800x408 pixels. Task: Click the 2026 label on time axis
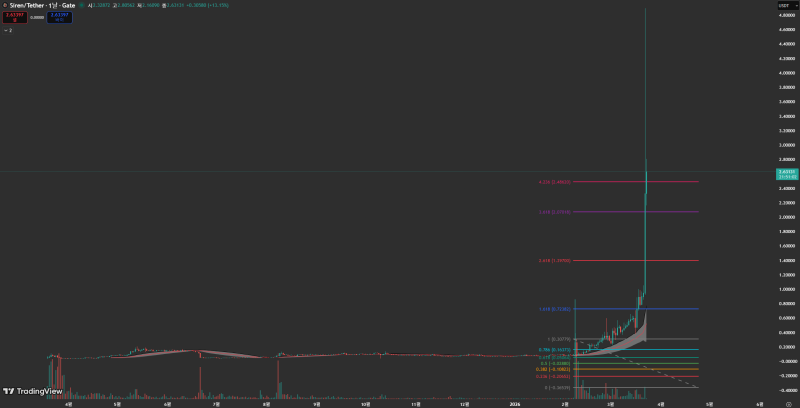coord(514,403)
